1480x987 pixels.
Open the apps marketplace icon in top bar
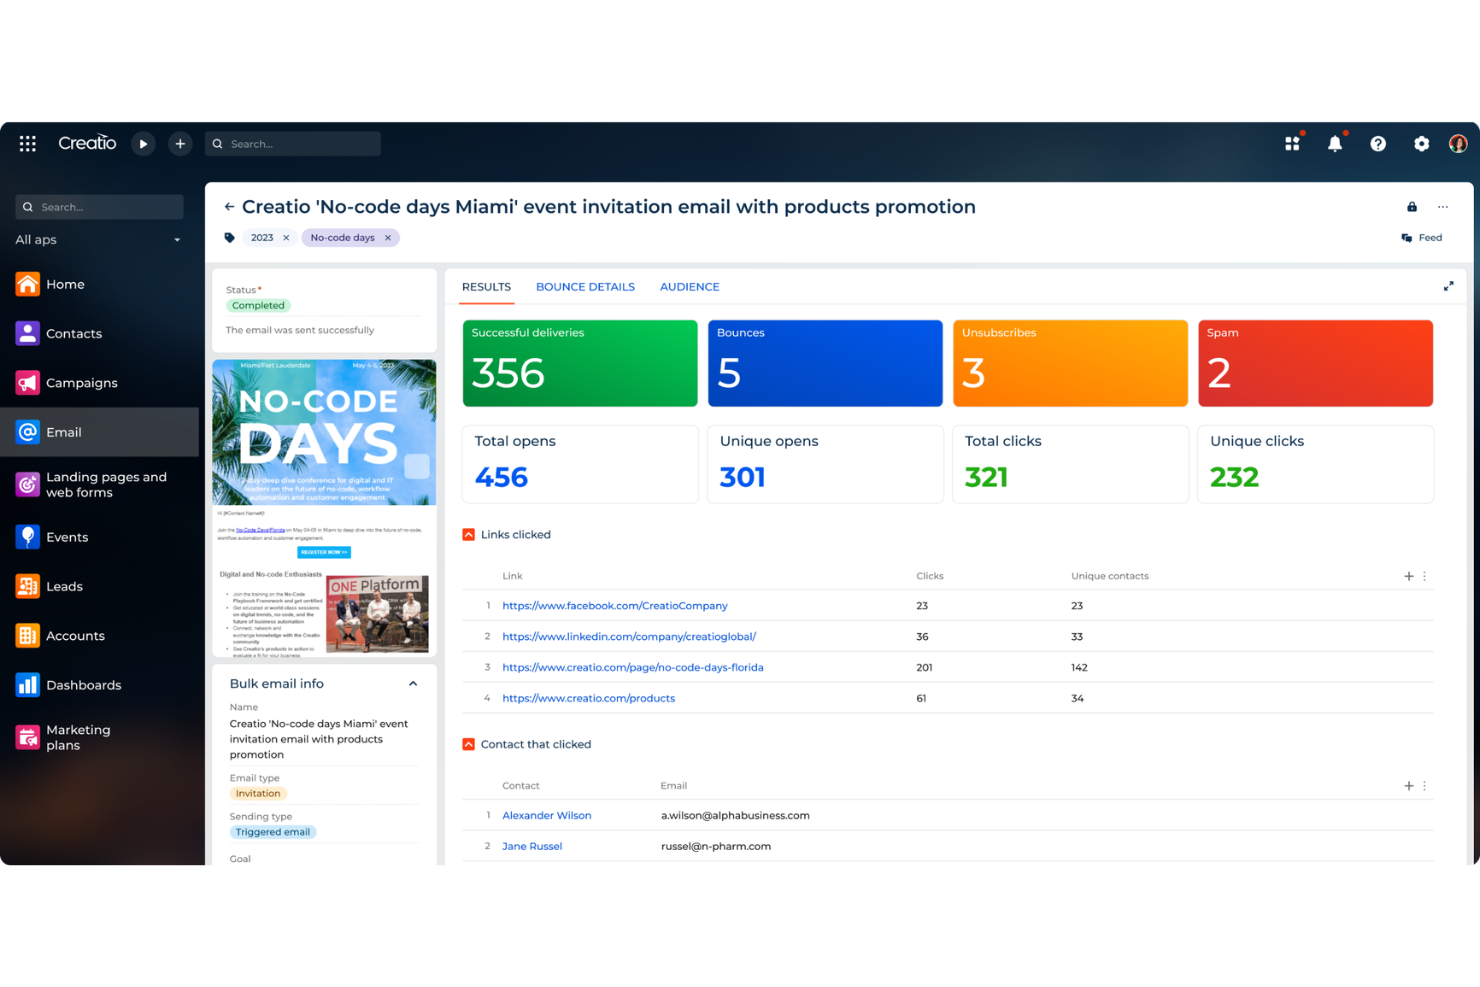pos(1292,144)
